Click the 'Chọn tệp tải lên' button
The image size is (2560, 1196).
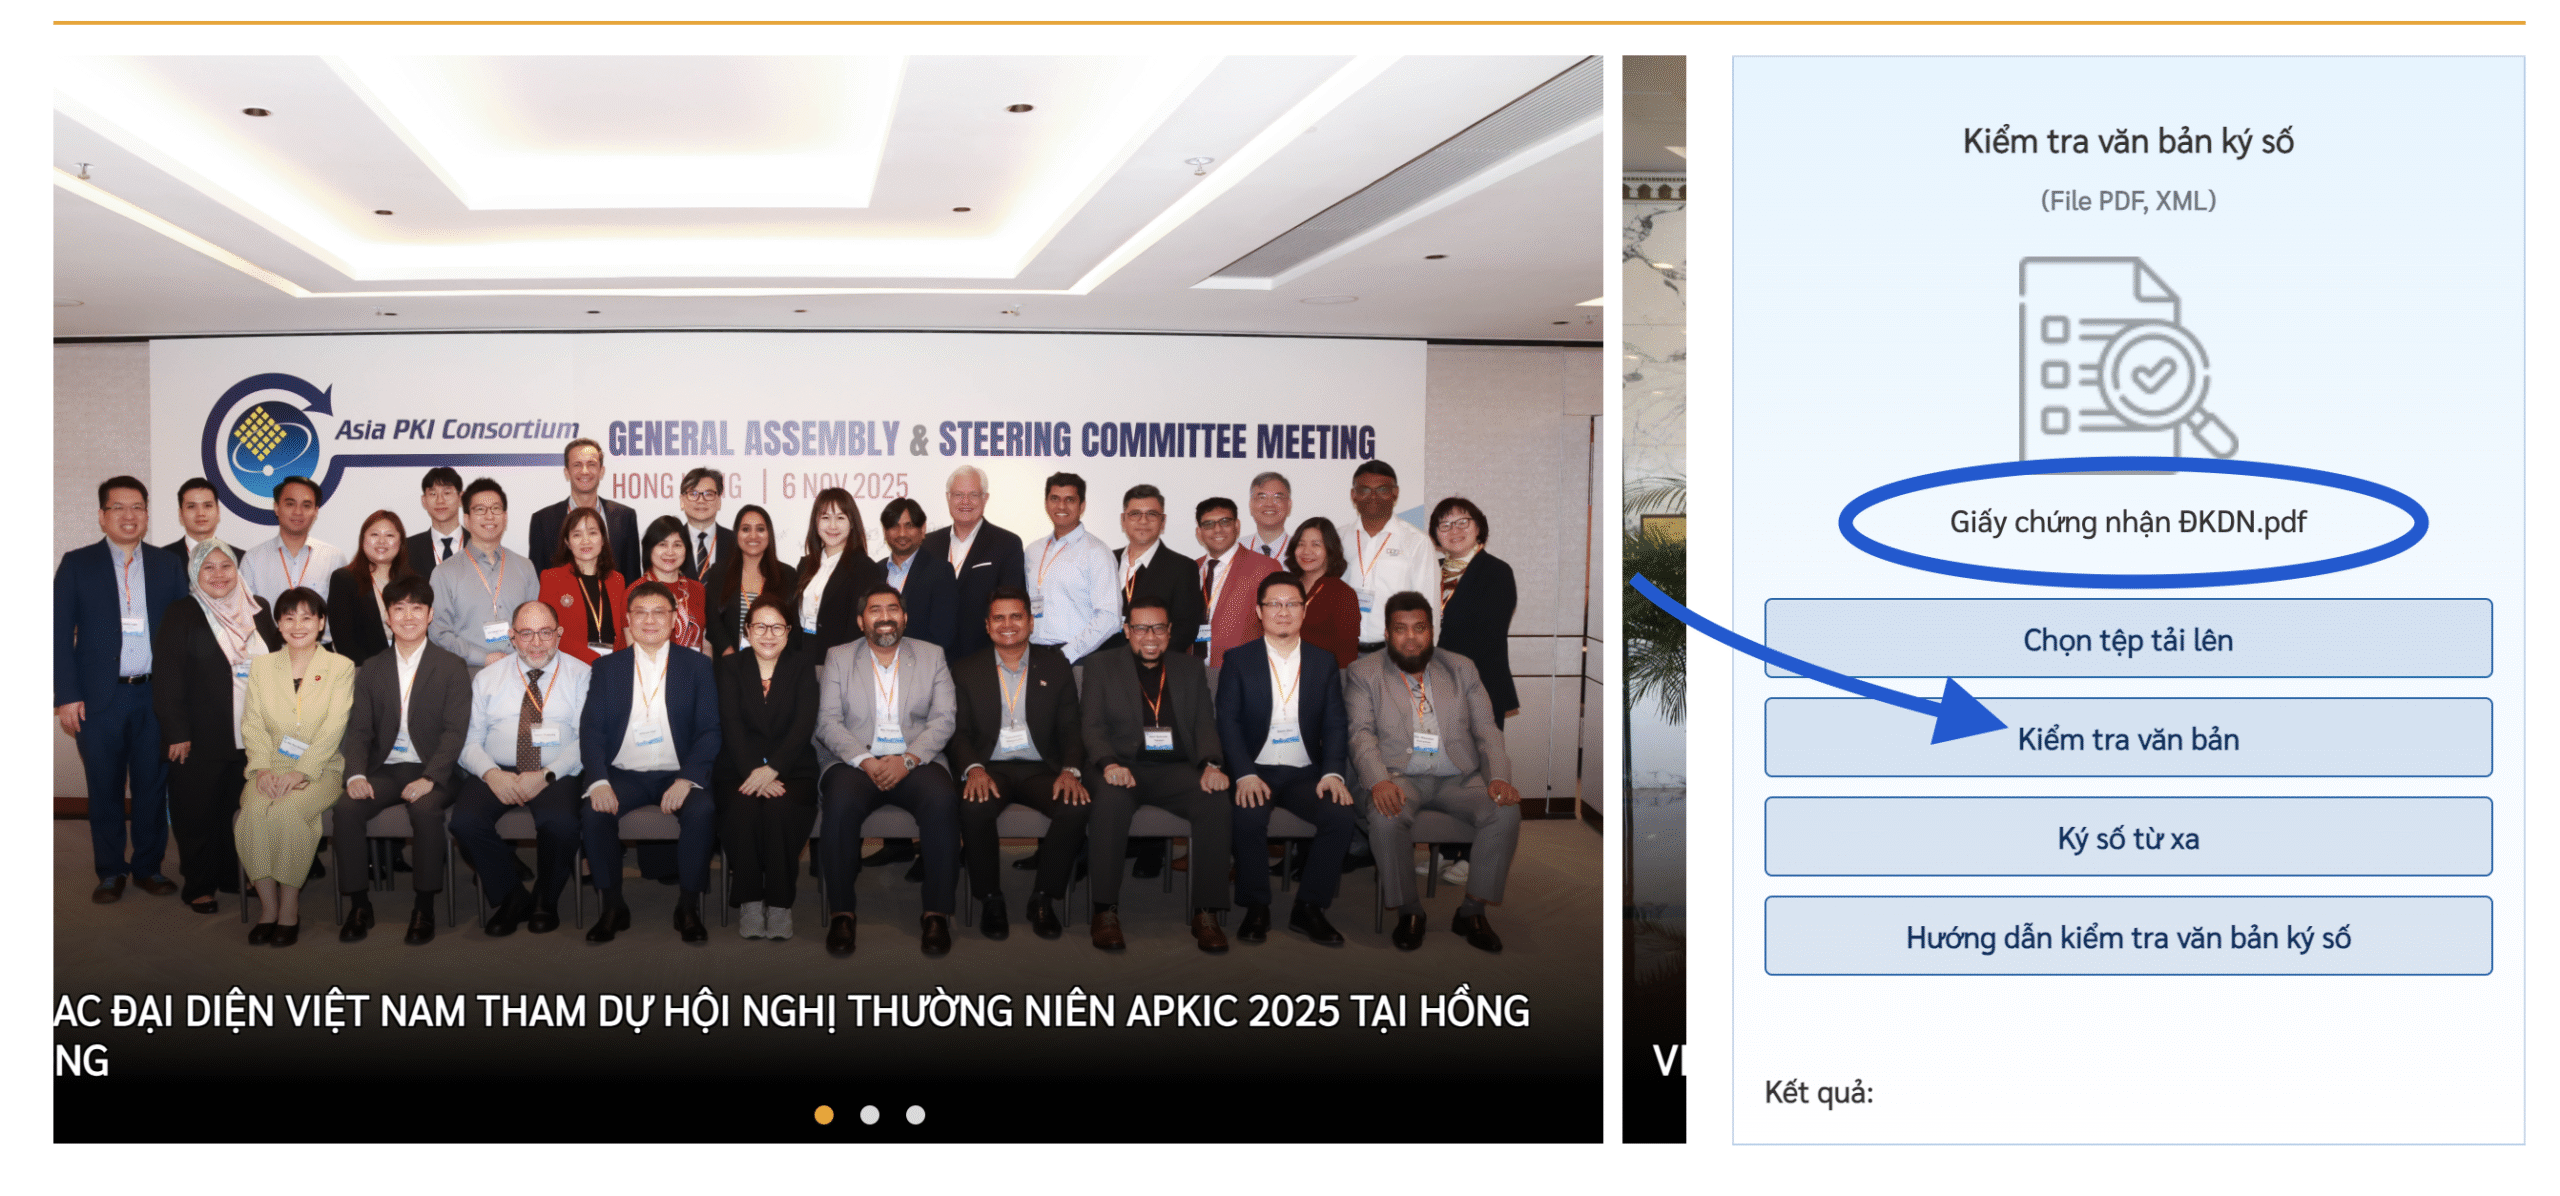(2127, 638)
